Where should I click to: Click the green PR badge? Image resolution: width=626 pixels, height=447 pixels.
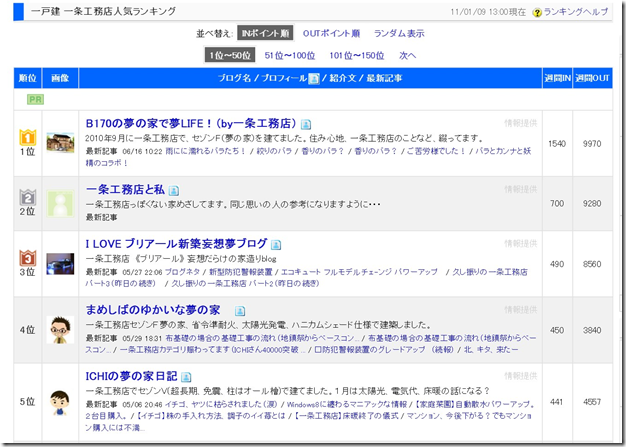[x=36, y=99]
